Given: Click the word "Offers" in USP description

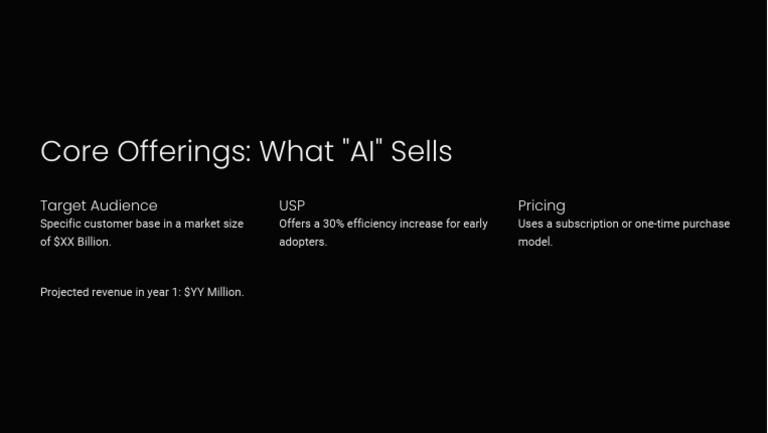Looking at the screenshot, I should click(x=295, y=224).
